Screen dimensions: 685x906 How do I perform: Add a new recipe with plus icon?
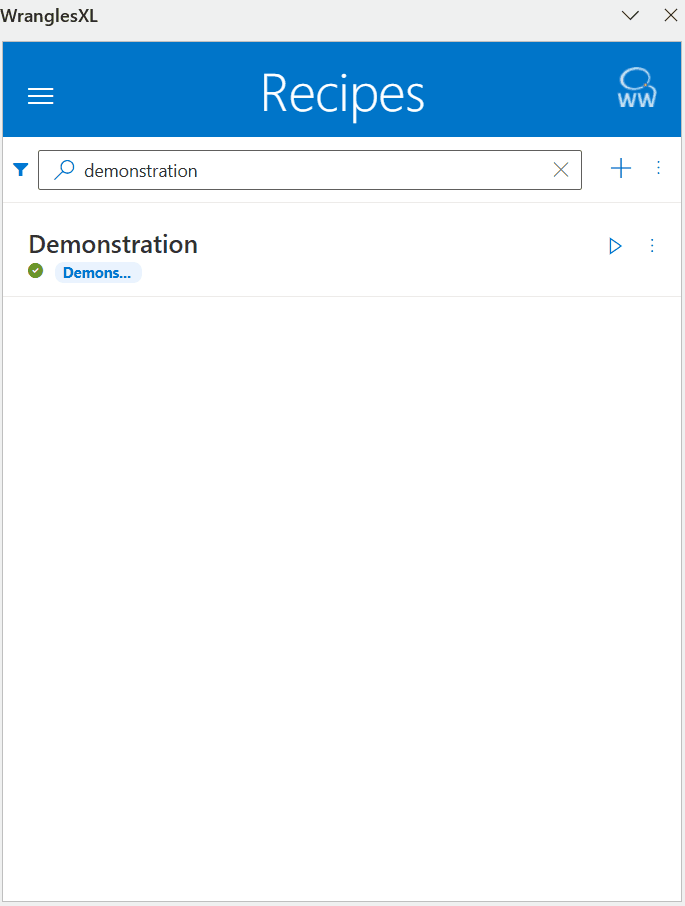pos(621,168)
